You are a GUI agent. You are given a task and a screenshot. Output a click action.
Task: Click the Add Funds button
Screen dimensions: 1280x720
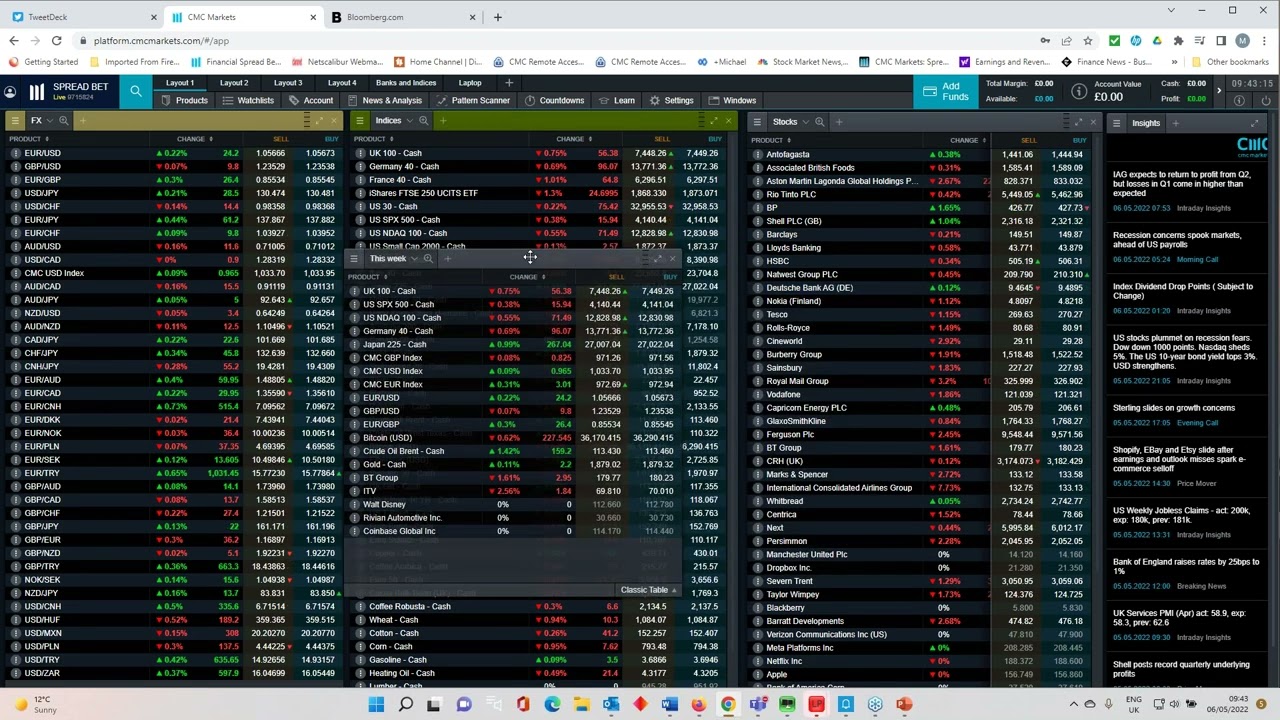pyautogui.click(x=945, y=91)
